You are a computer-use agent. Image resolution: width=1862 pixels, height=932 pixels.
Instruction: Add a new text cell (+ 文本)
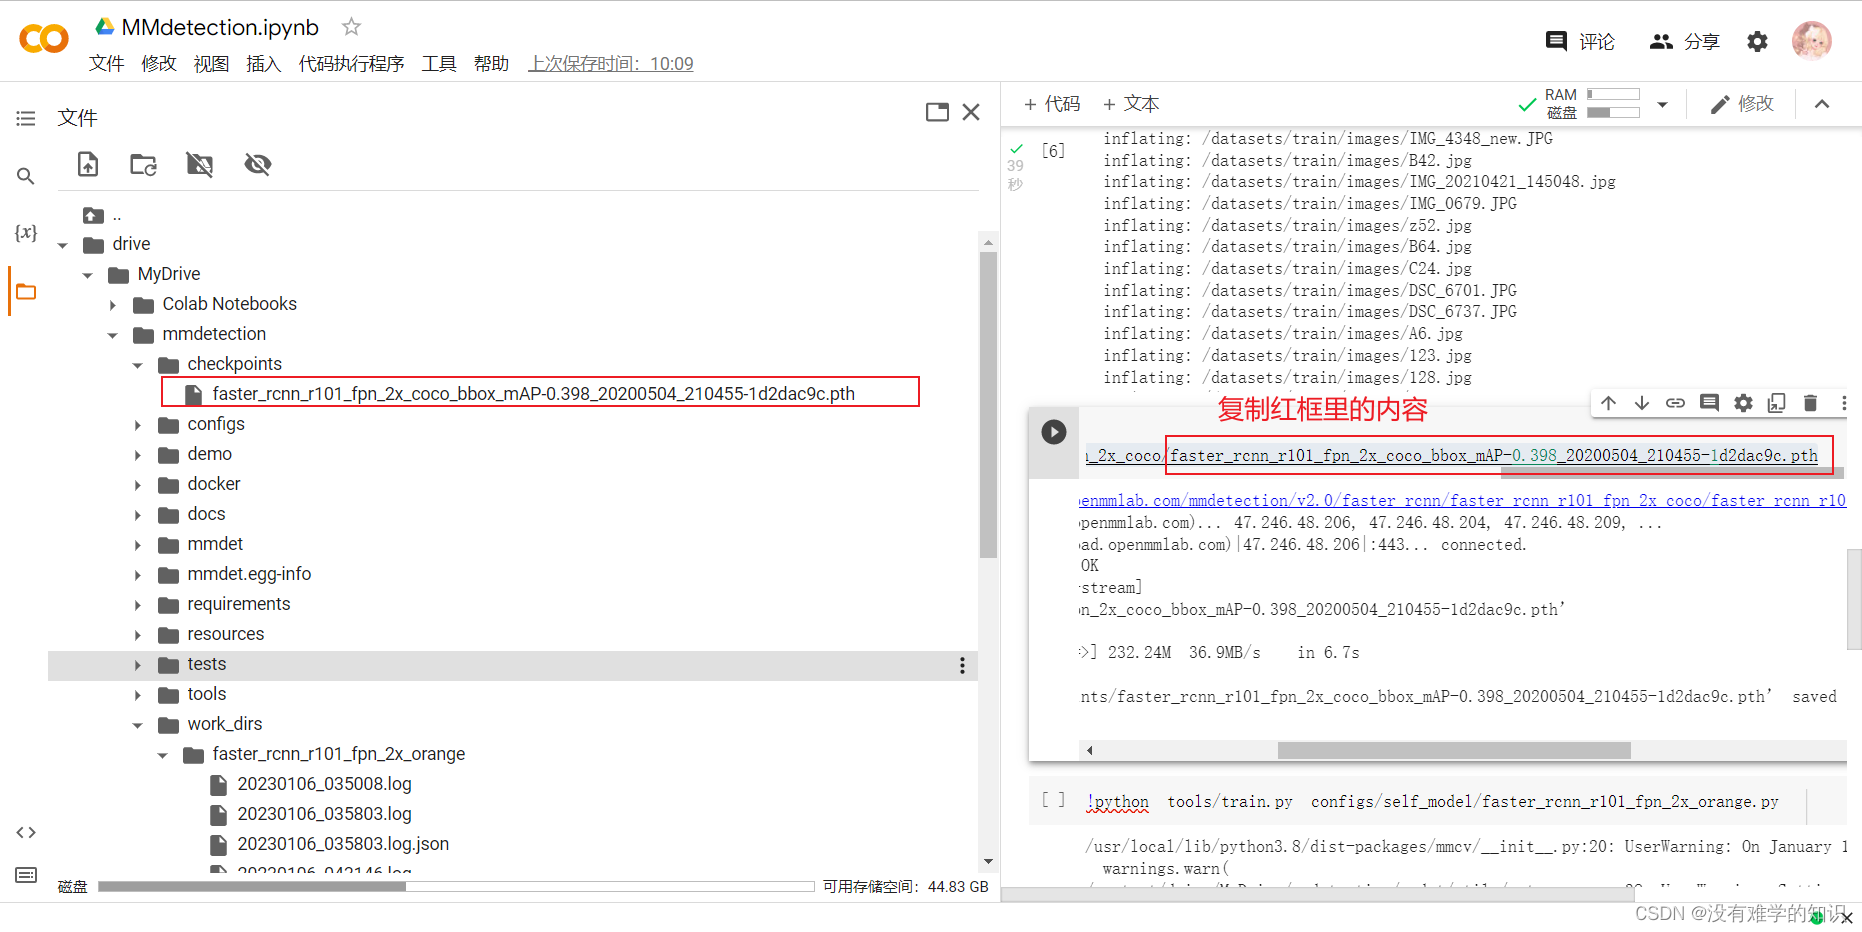(x=1131, y=104)
